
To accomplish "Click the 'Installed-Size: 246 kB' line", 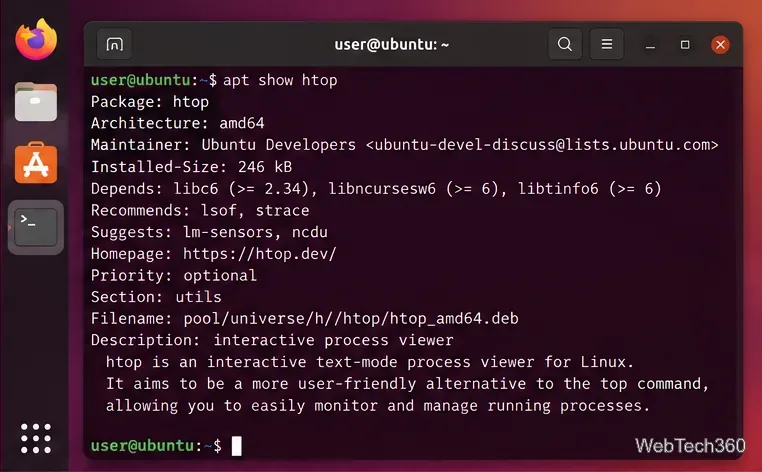I will 191,167.
